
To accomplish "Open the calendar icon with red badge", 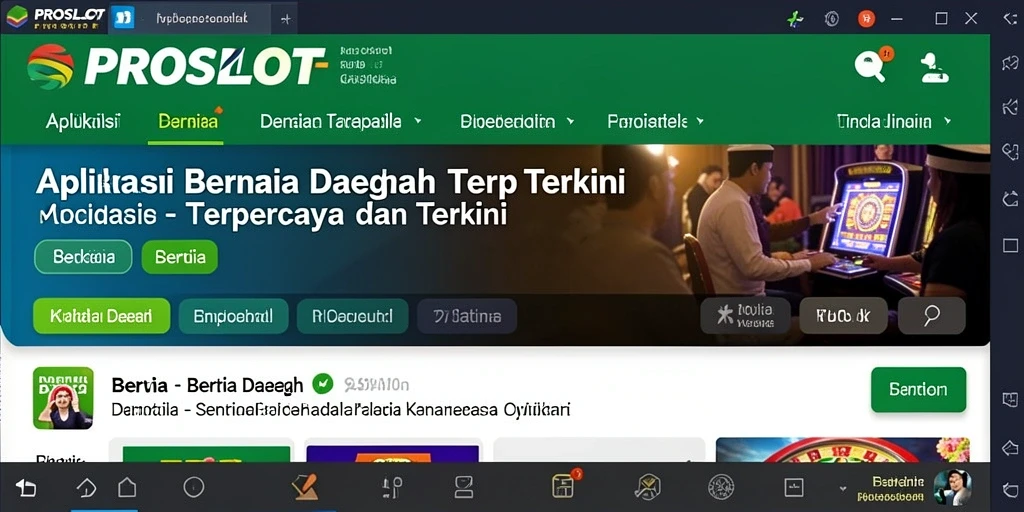I will (x=564, y=485).
